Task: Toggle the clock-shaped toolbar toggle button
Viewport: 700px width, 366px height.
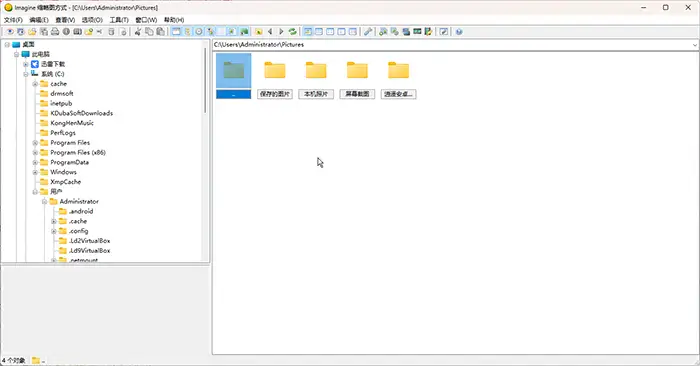Action: pos(199,32)
